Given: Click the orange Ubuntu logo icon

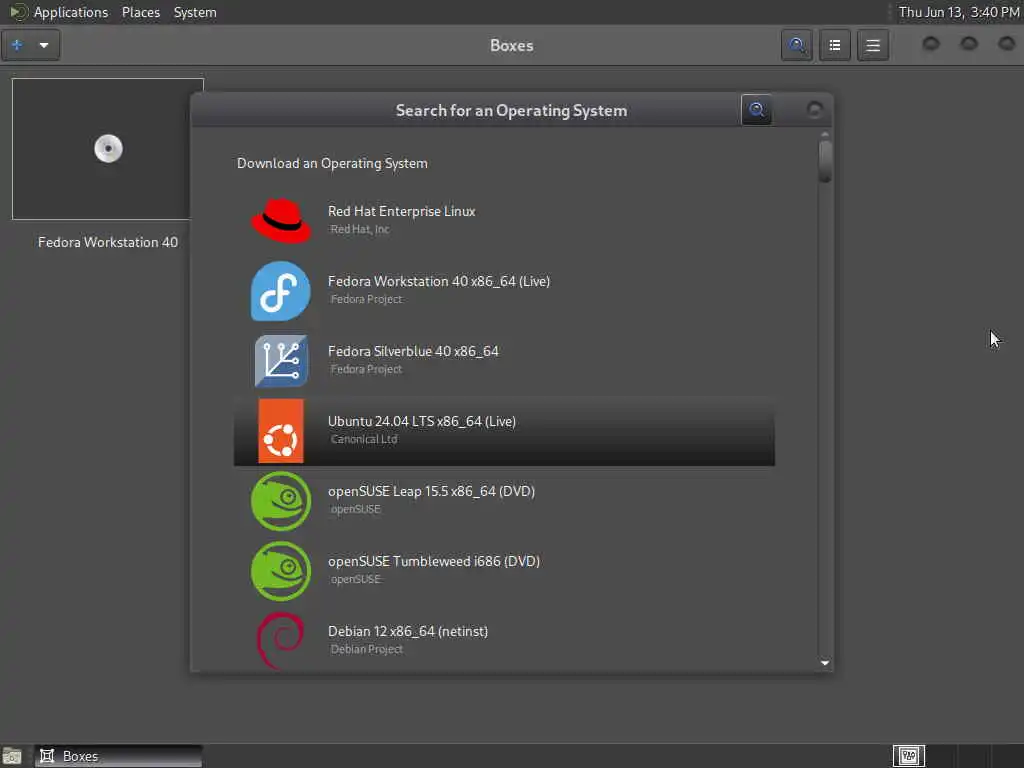Looking at the screenshot, I should click(281, 431).
